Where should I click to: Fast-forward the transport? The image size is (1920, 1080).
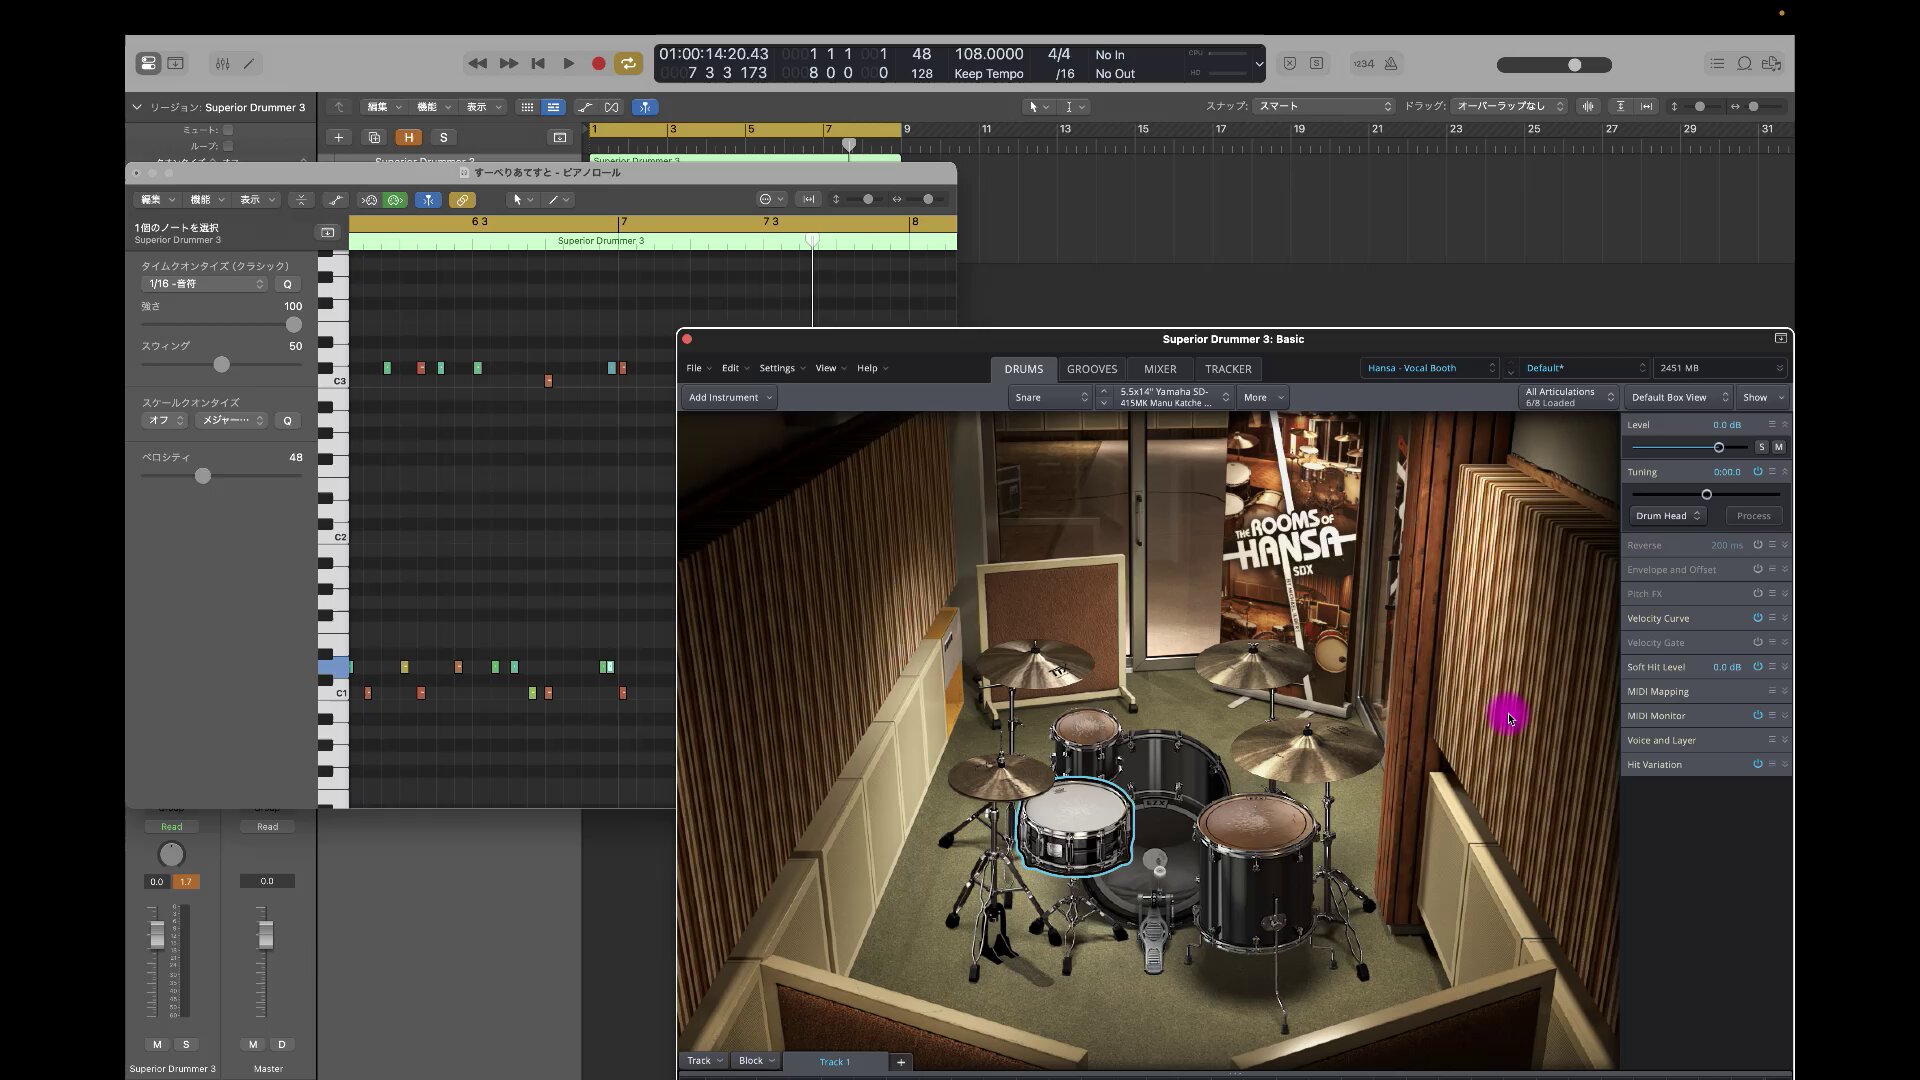[508, 63]
